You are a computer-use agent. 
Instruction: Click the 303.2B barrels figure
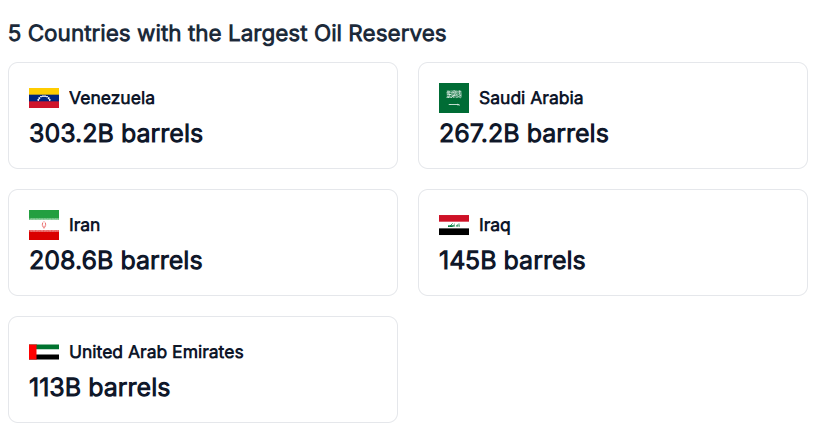(x=116, y=133)
